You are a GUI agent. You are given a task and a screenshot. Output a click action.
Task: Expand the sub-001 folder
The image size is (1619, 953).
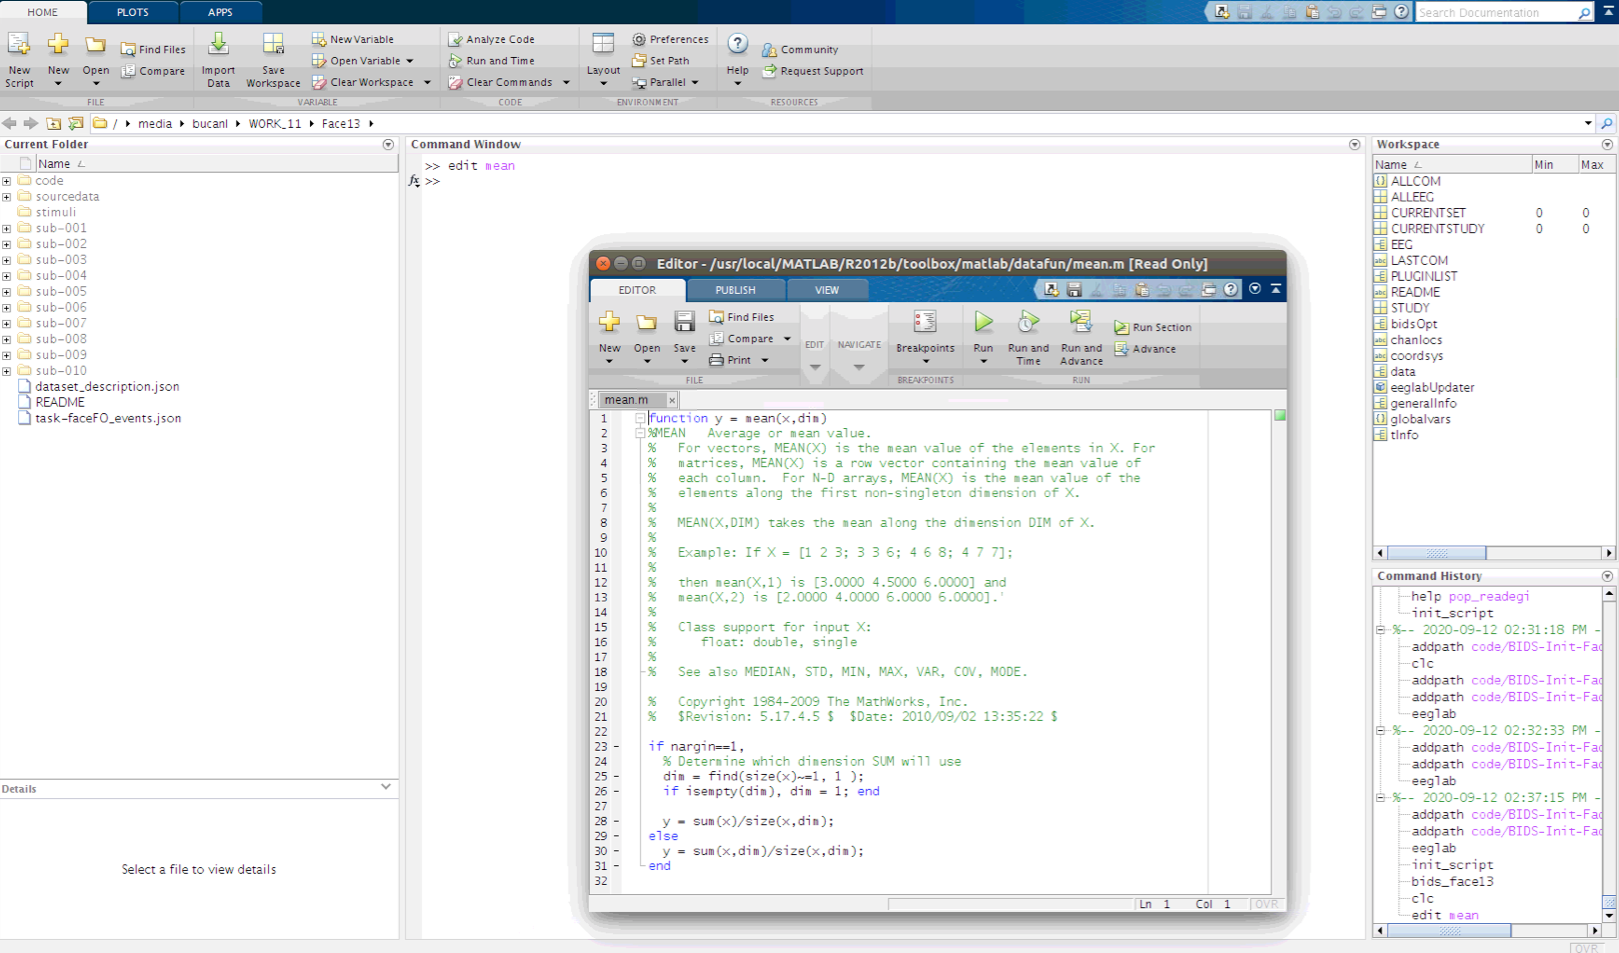coord(7,228)
